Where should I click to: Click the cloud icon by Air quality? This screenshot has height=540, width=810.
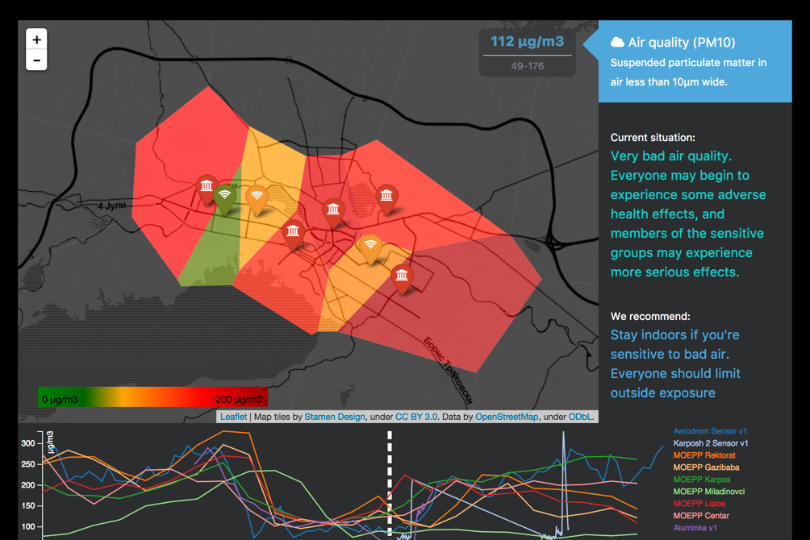tap(618, 42)
